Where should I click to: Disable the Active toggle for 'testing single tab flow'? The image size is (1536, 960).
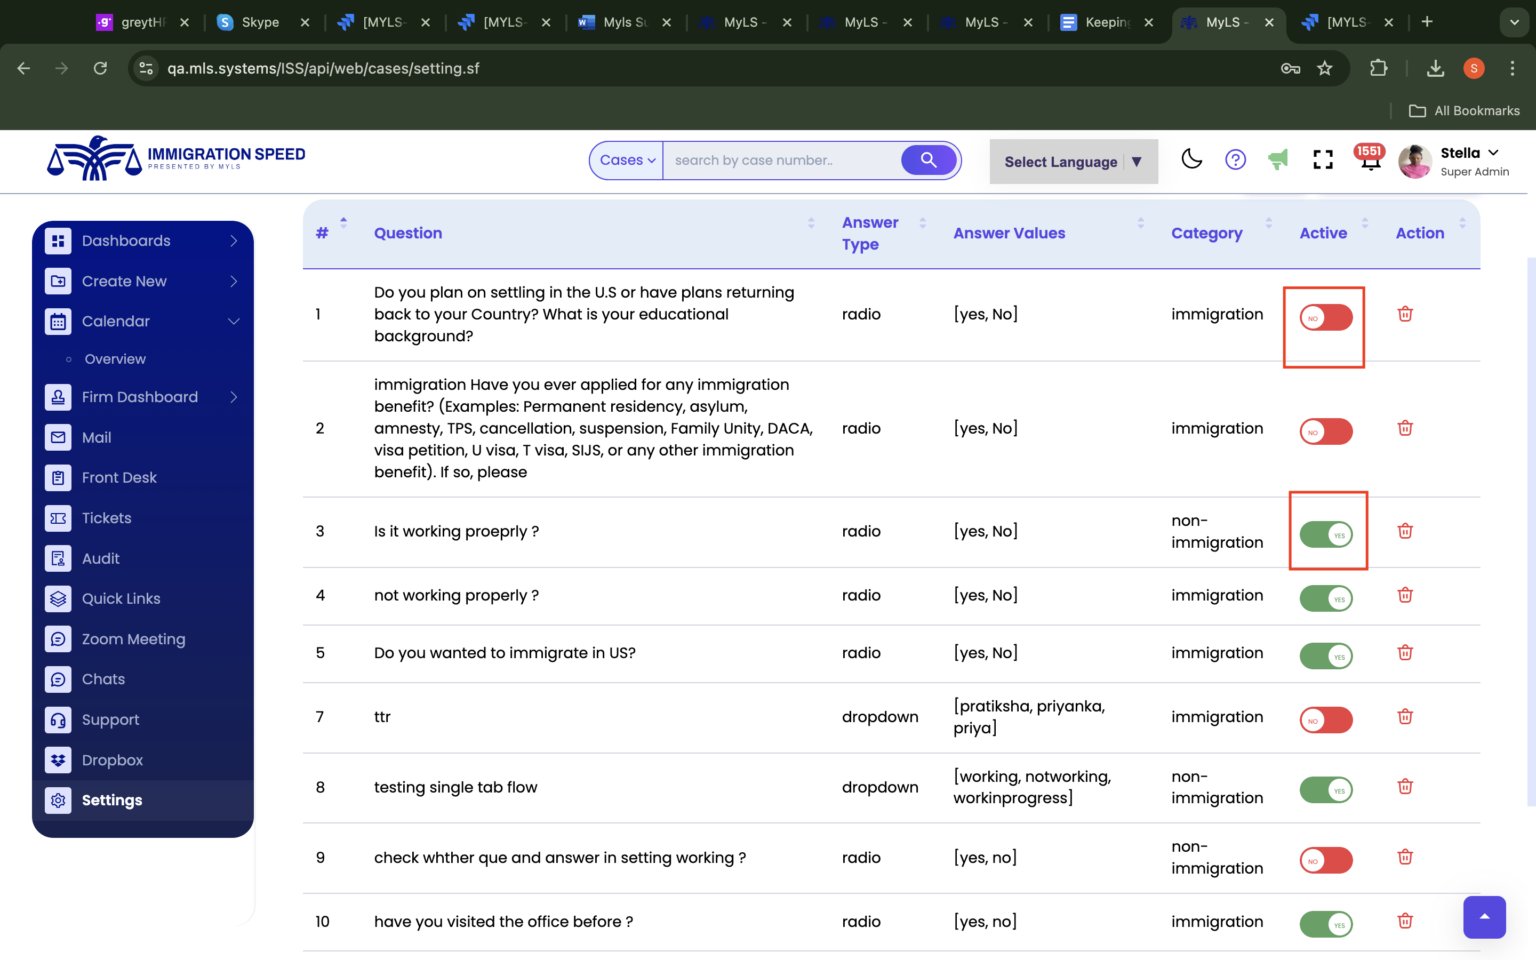point(1326,789)
